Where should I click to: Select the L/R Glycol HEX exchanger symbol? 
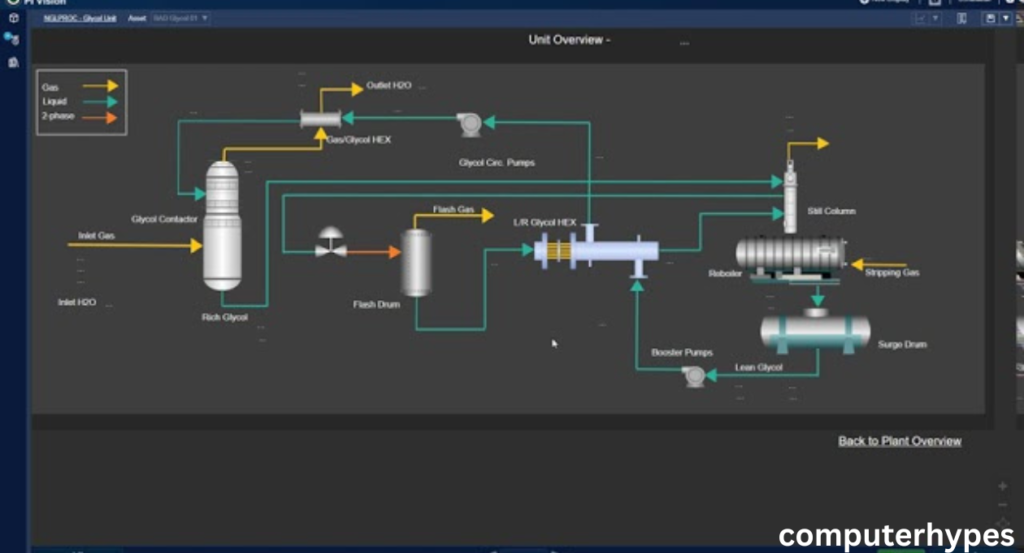click(x=596, y=251)
